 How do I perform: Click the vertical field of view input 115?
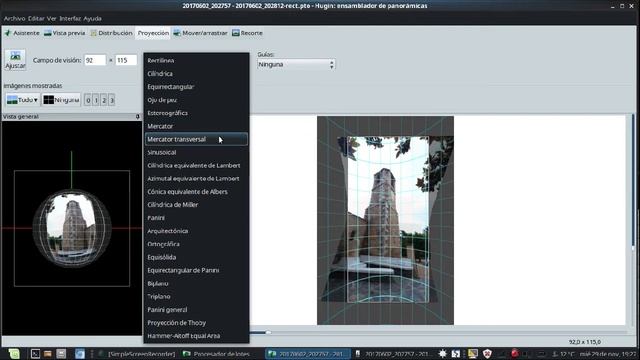(126, 60)
